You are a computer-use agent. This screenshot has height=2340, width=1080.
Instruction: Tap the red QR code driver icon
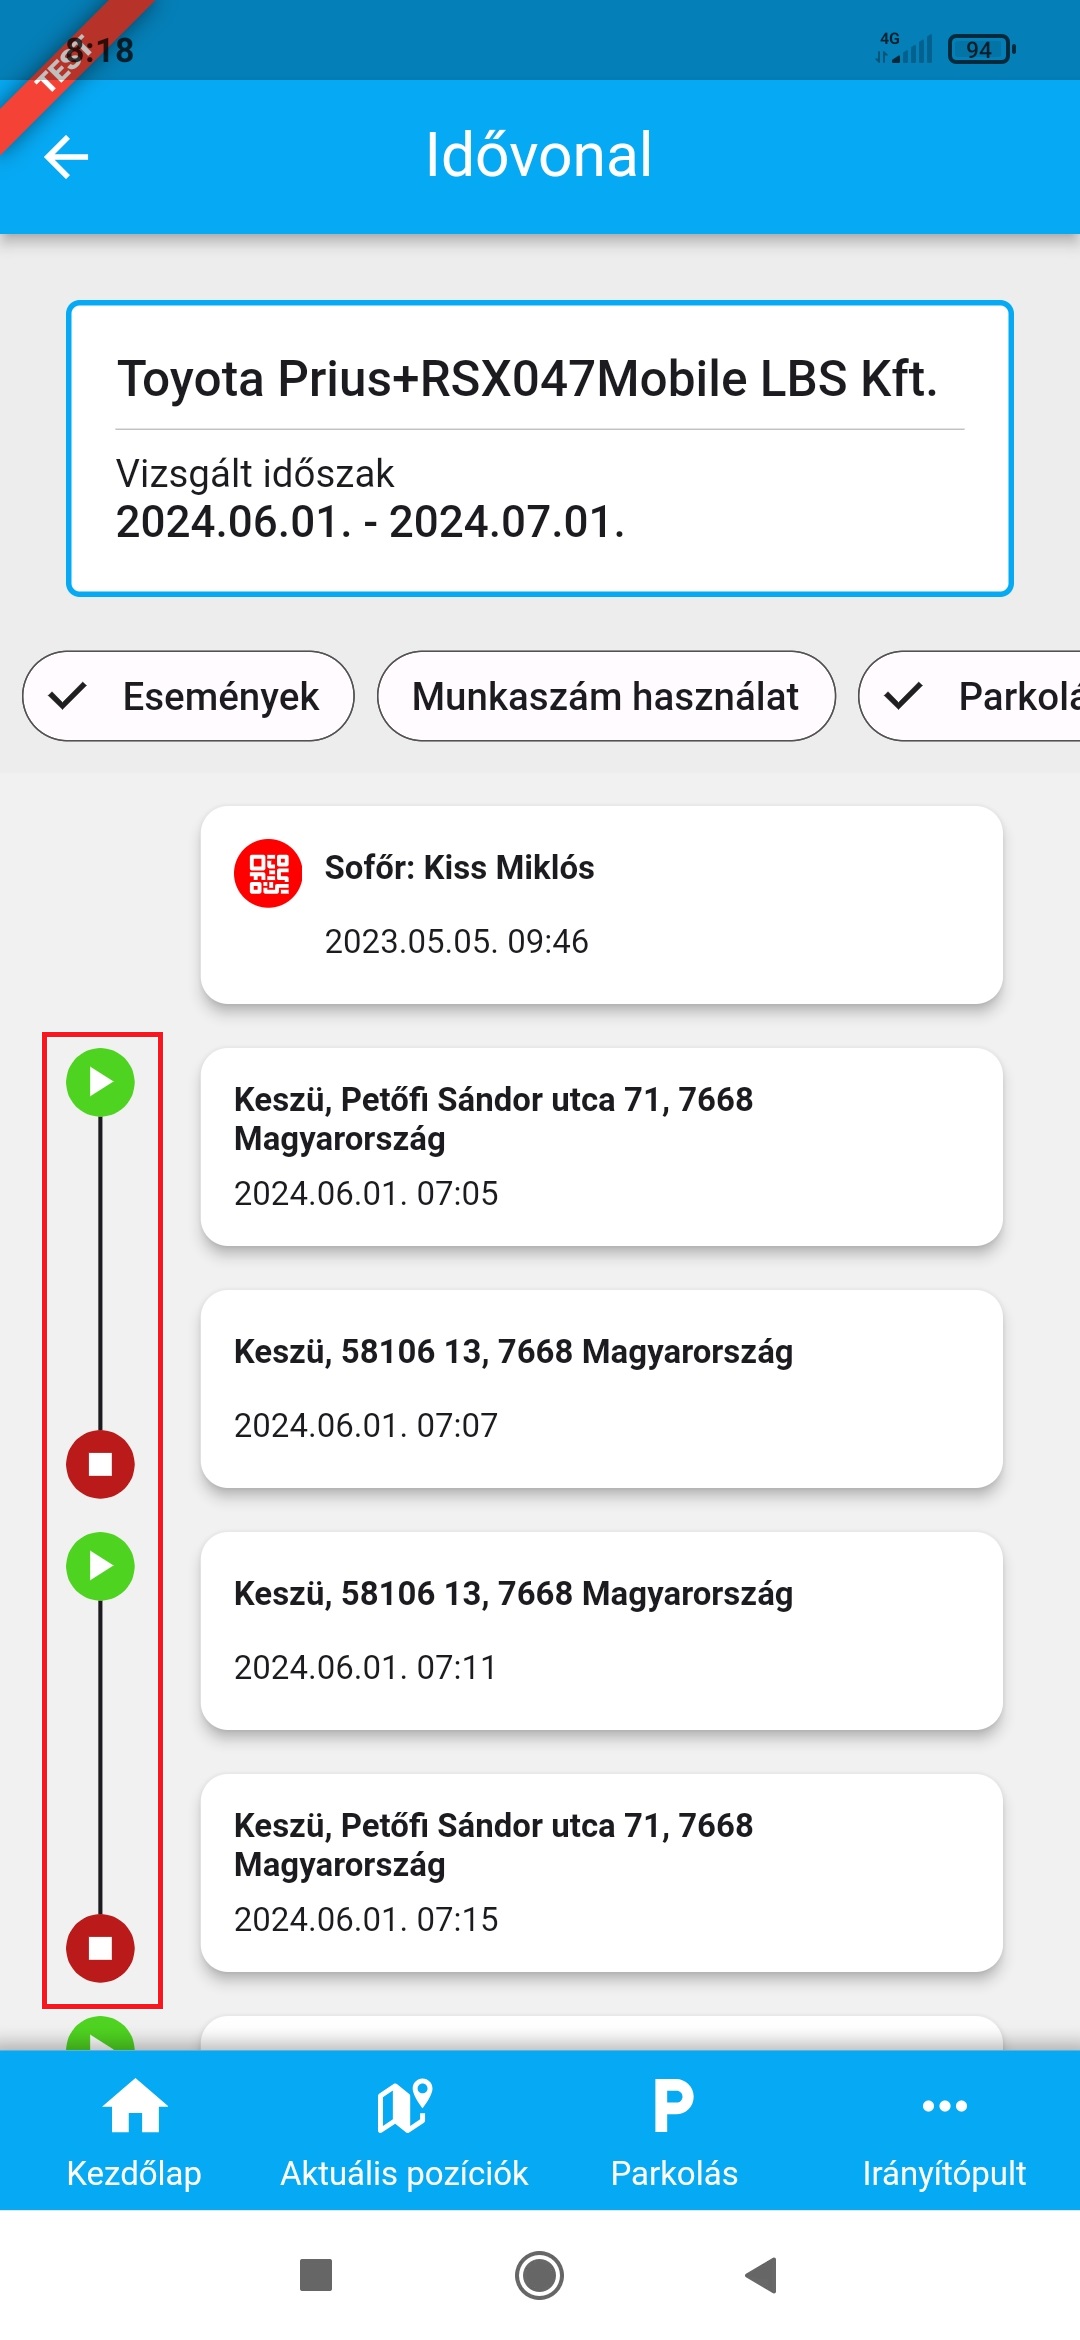pyautogui.click(x=268, y=873)
